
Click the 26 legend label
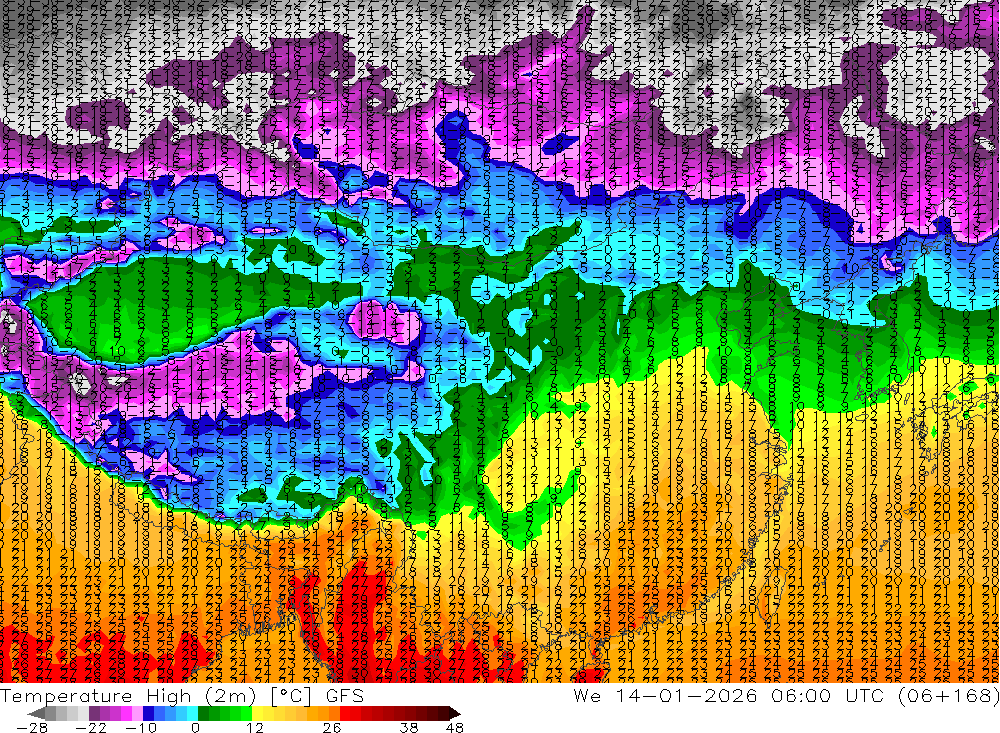[x=332, y=728]
